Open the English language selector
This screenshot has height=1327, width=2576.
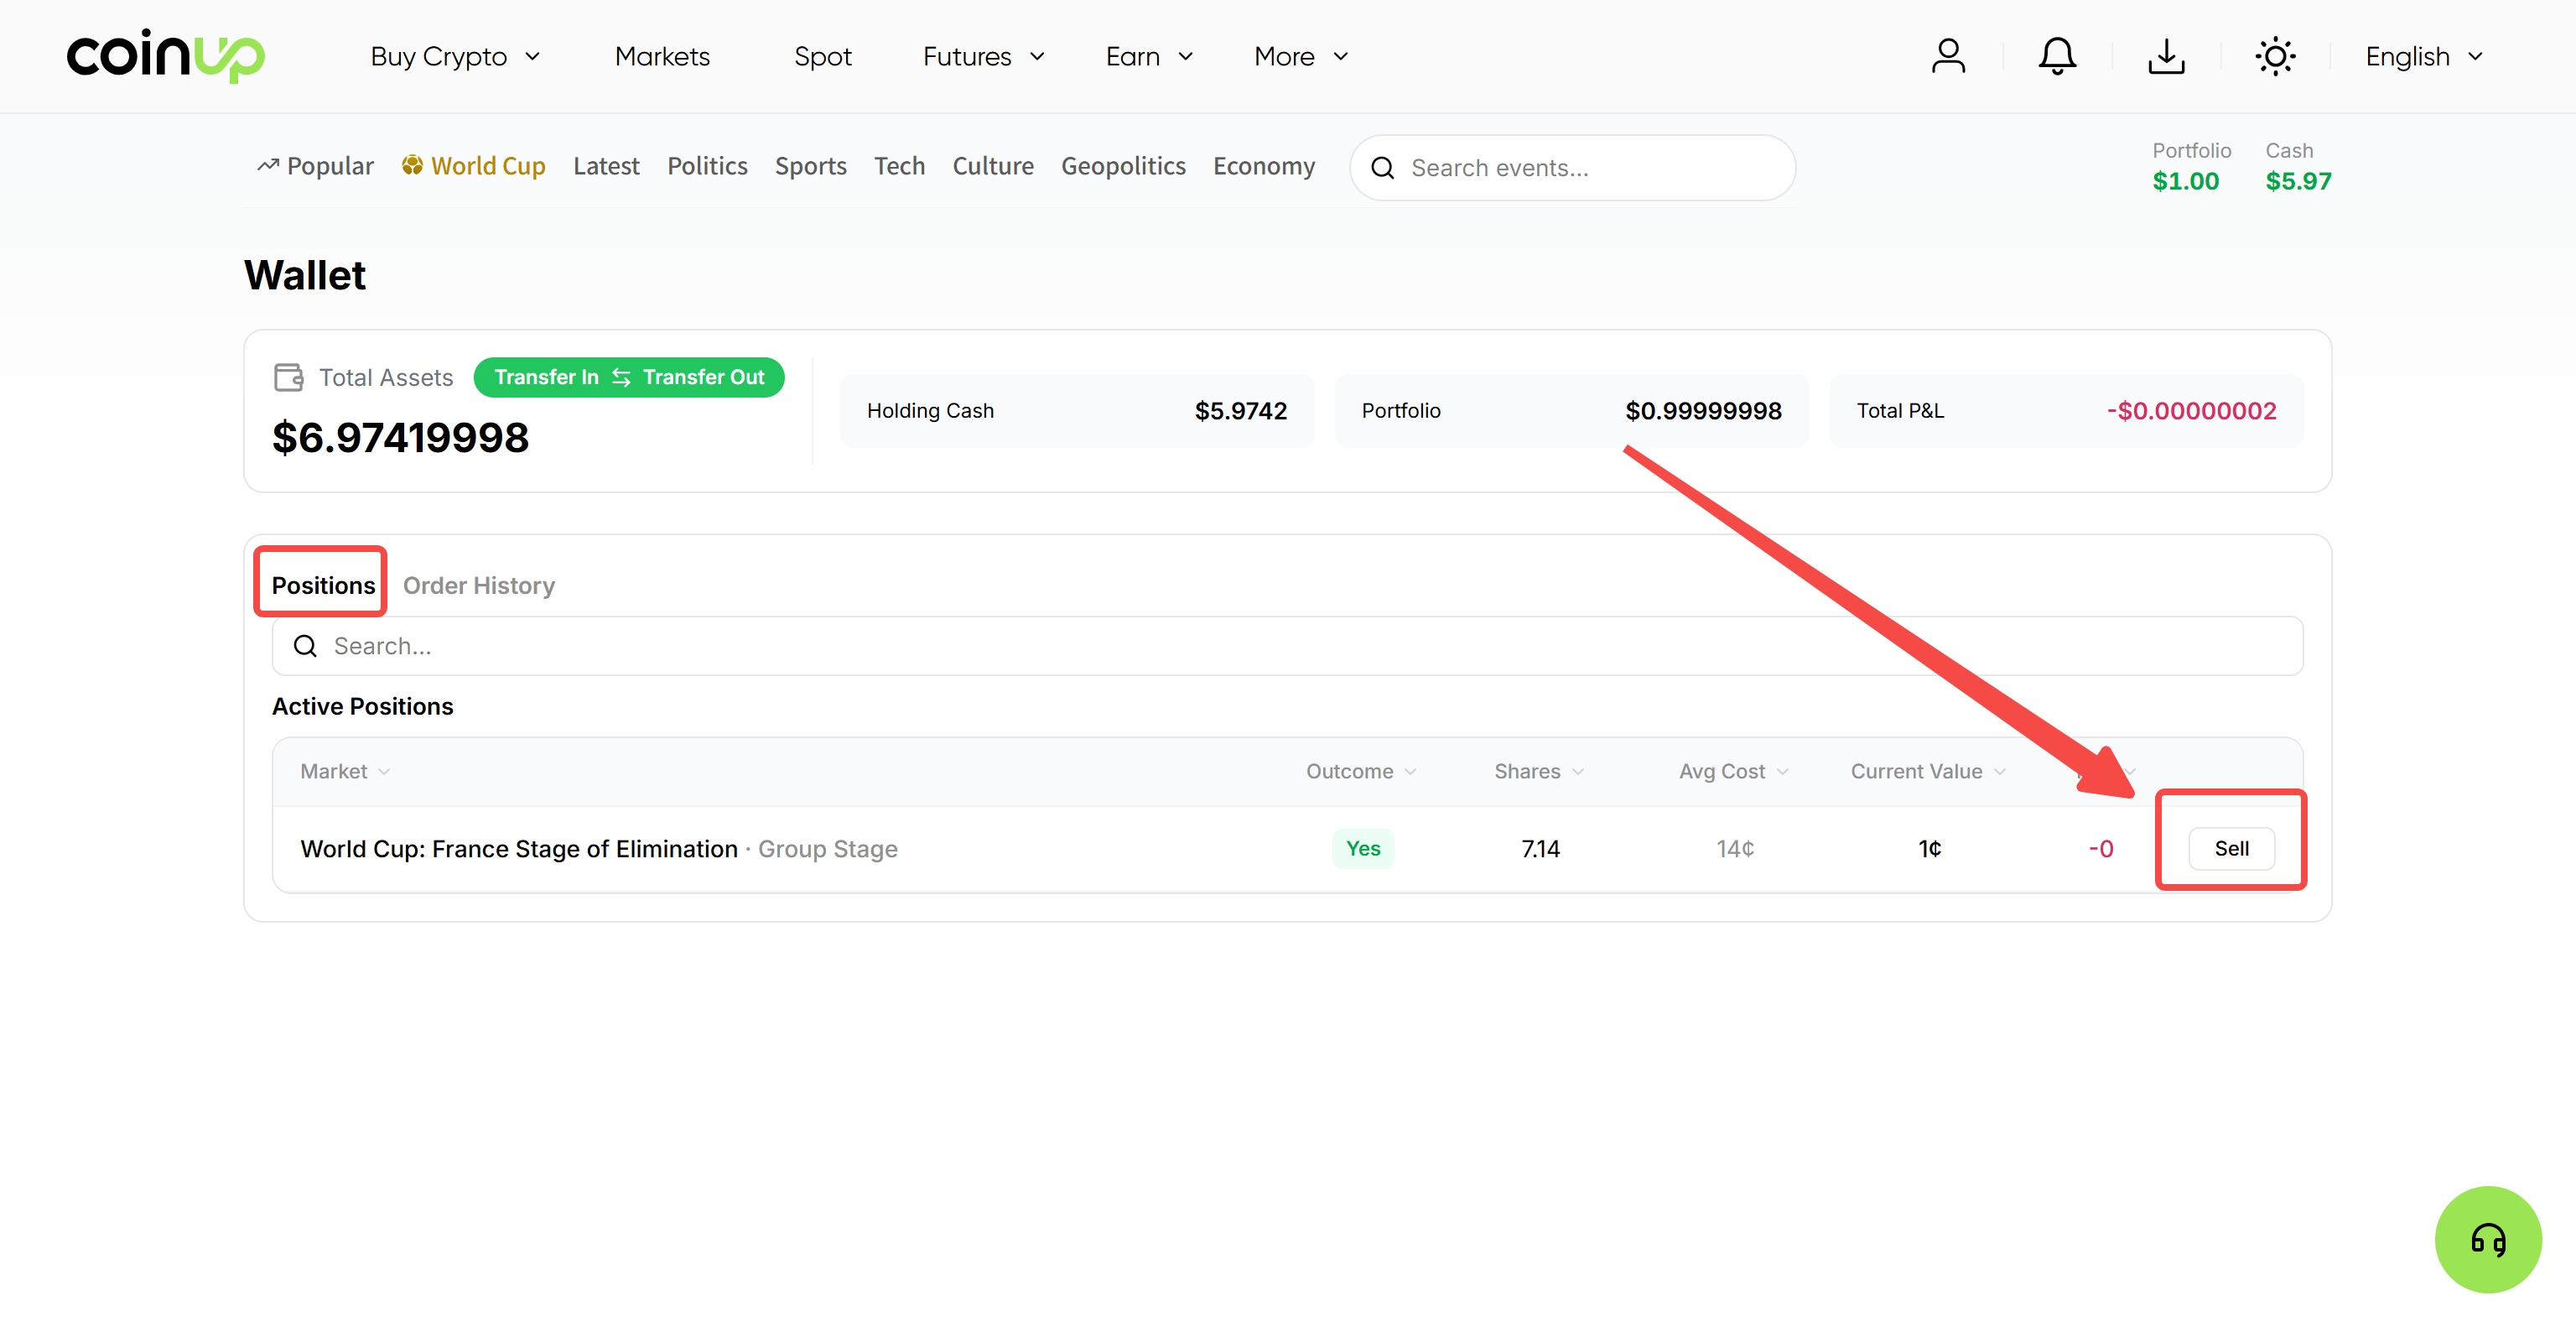[2423, 56]
